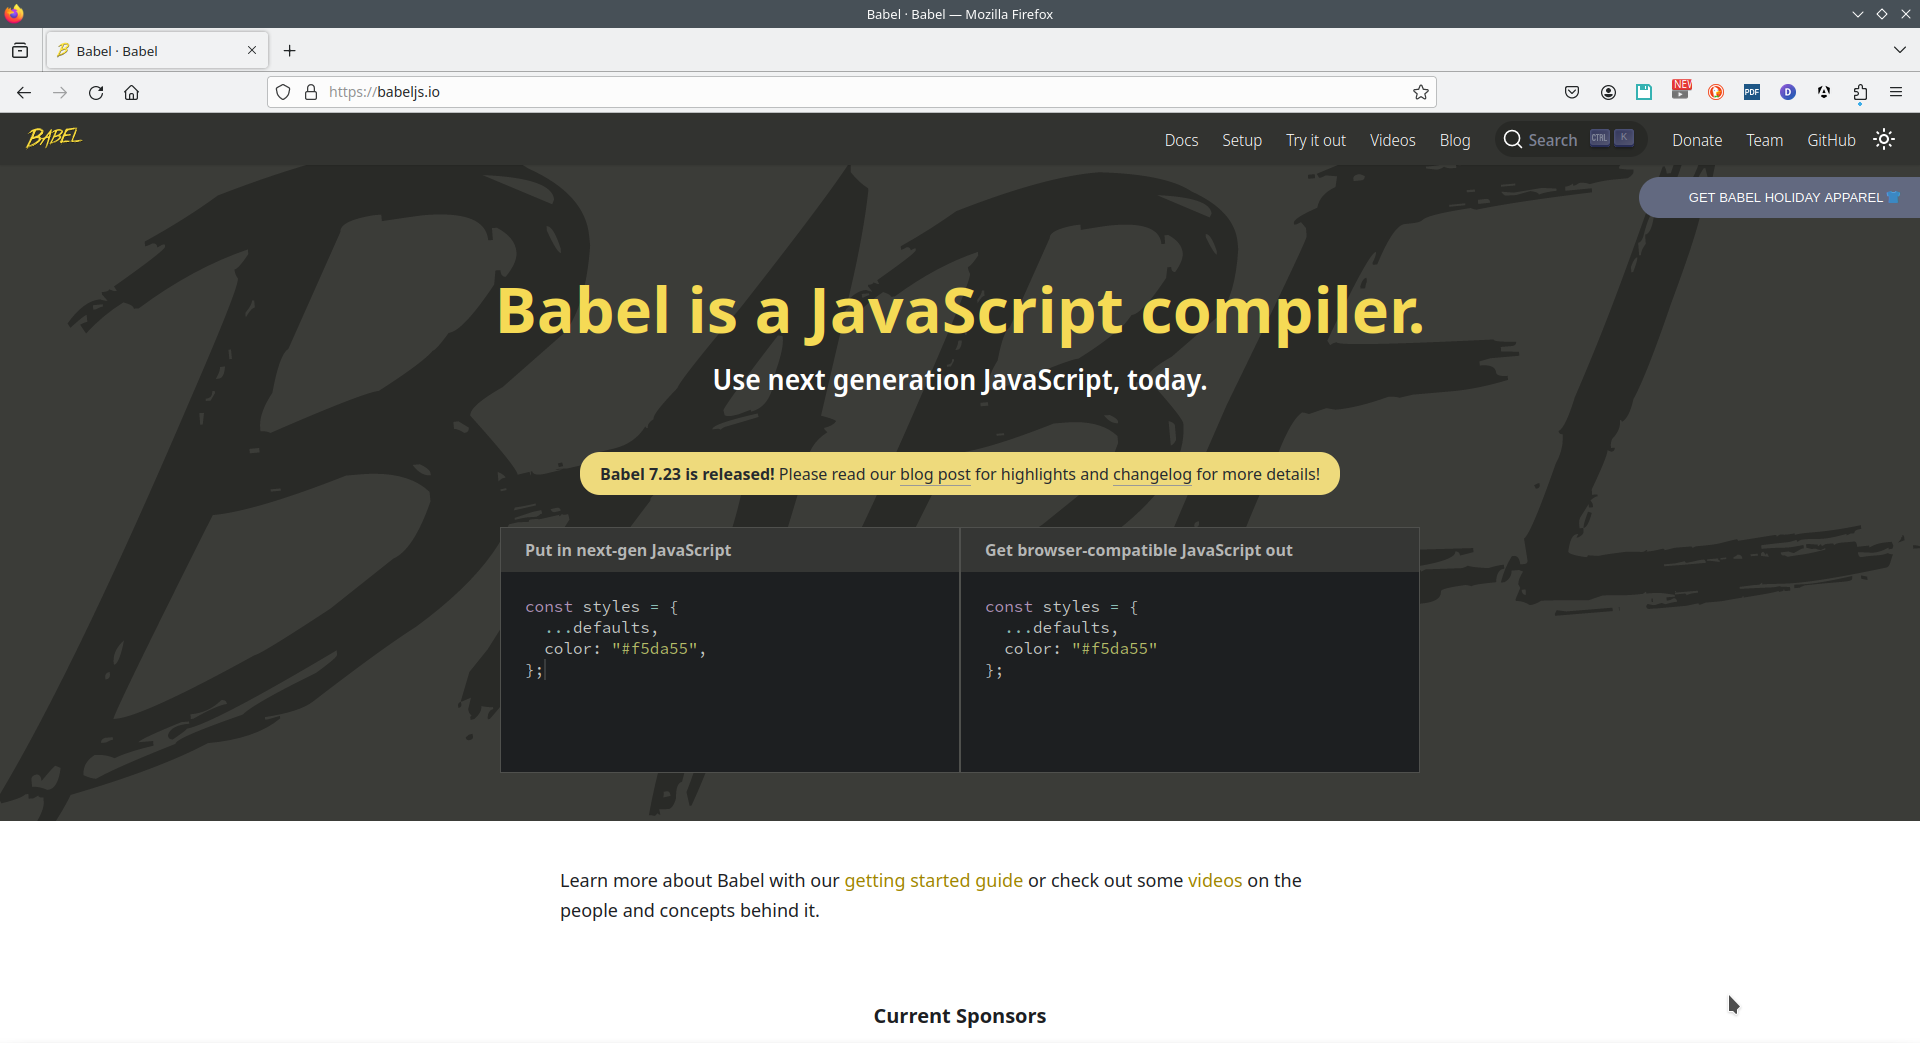Open the blog post link
Viewport: 1920px width, 1043px height.
[x=935, y=474]
